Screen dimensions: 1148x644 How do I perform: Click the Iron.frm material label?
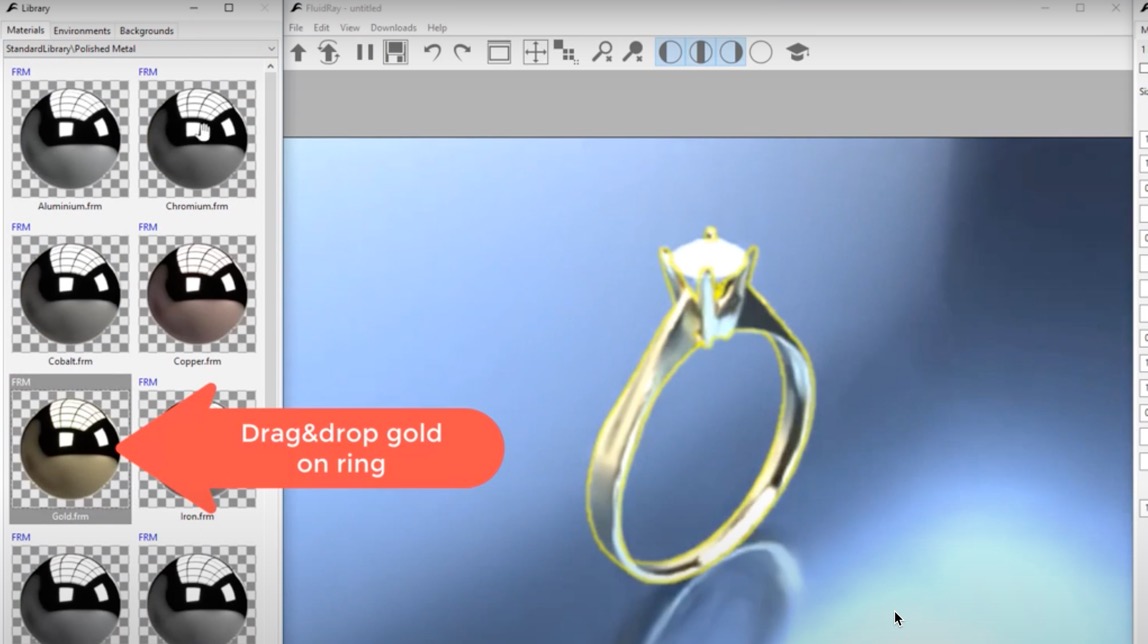coord(197,516)
